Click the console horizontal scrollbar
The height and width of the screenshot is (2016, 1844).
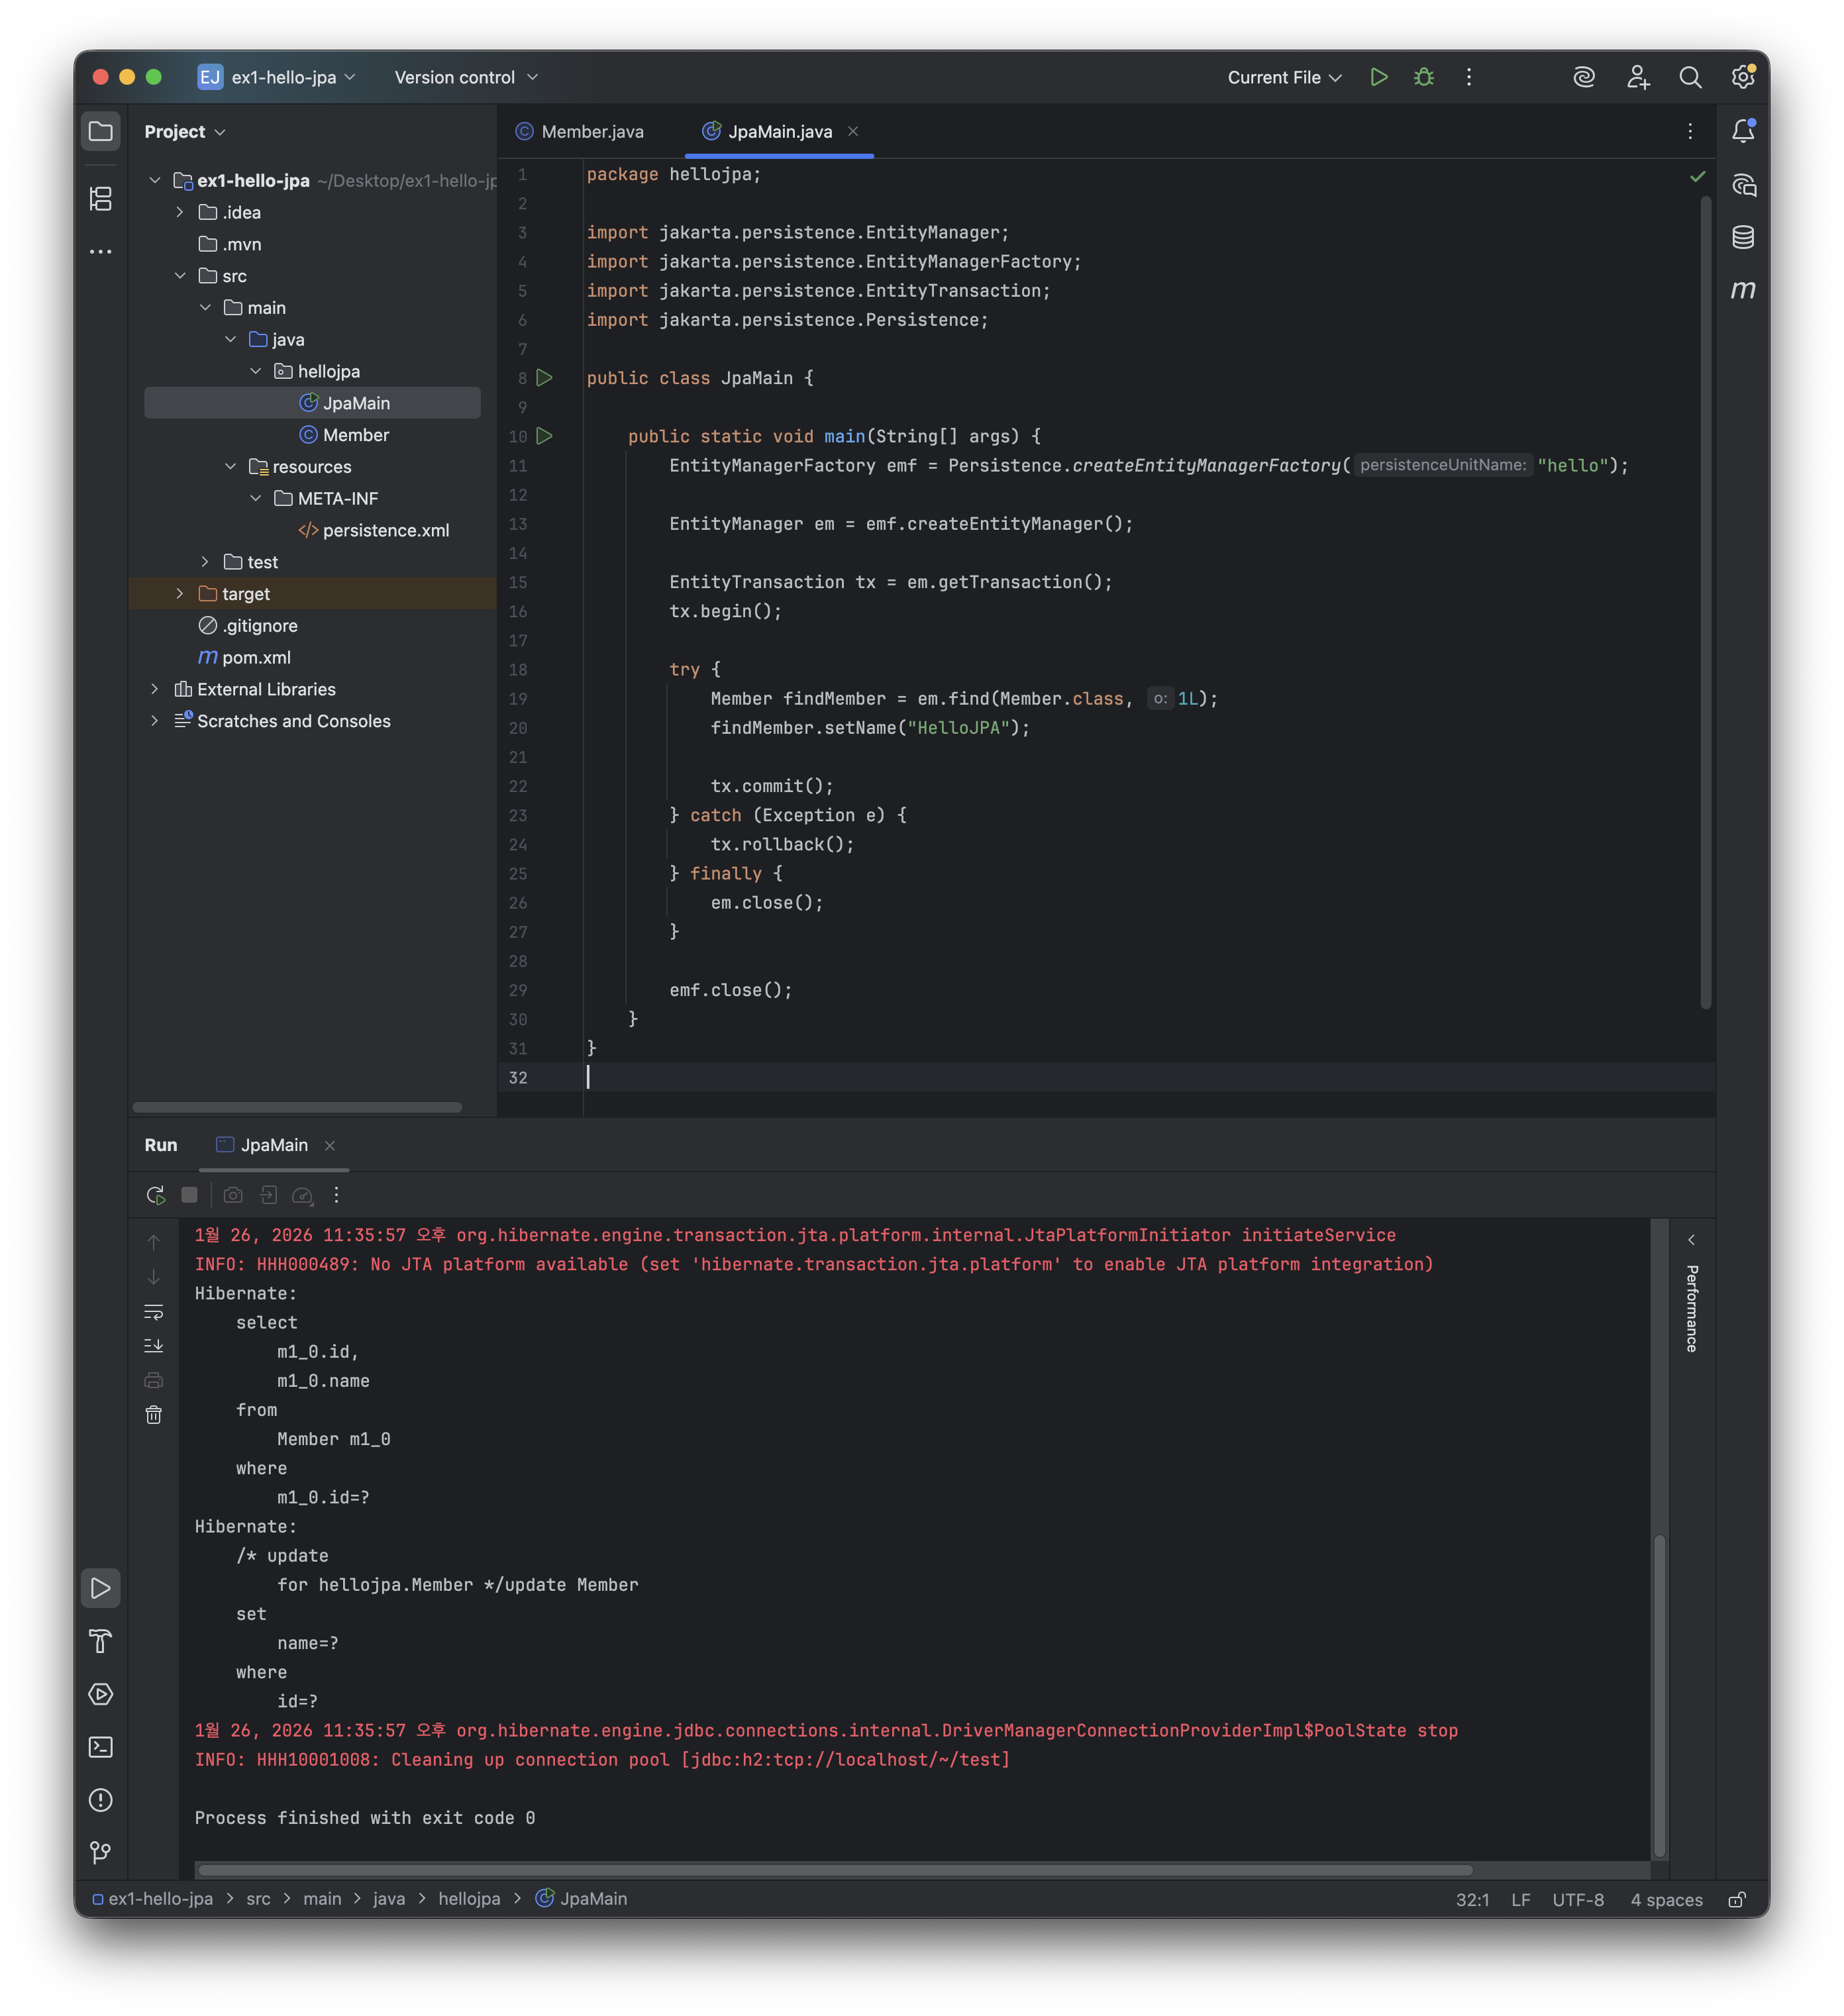(x=835, y=1869)
